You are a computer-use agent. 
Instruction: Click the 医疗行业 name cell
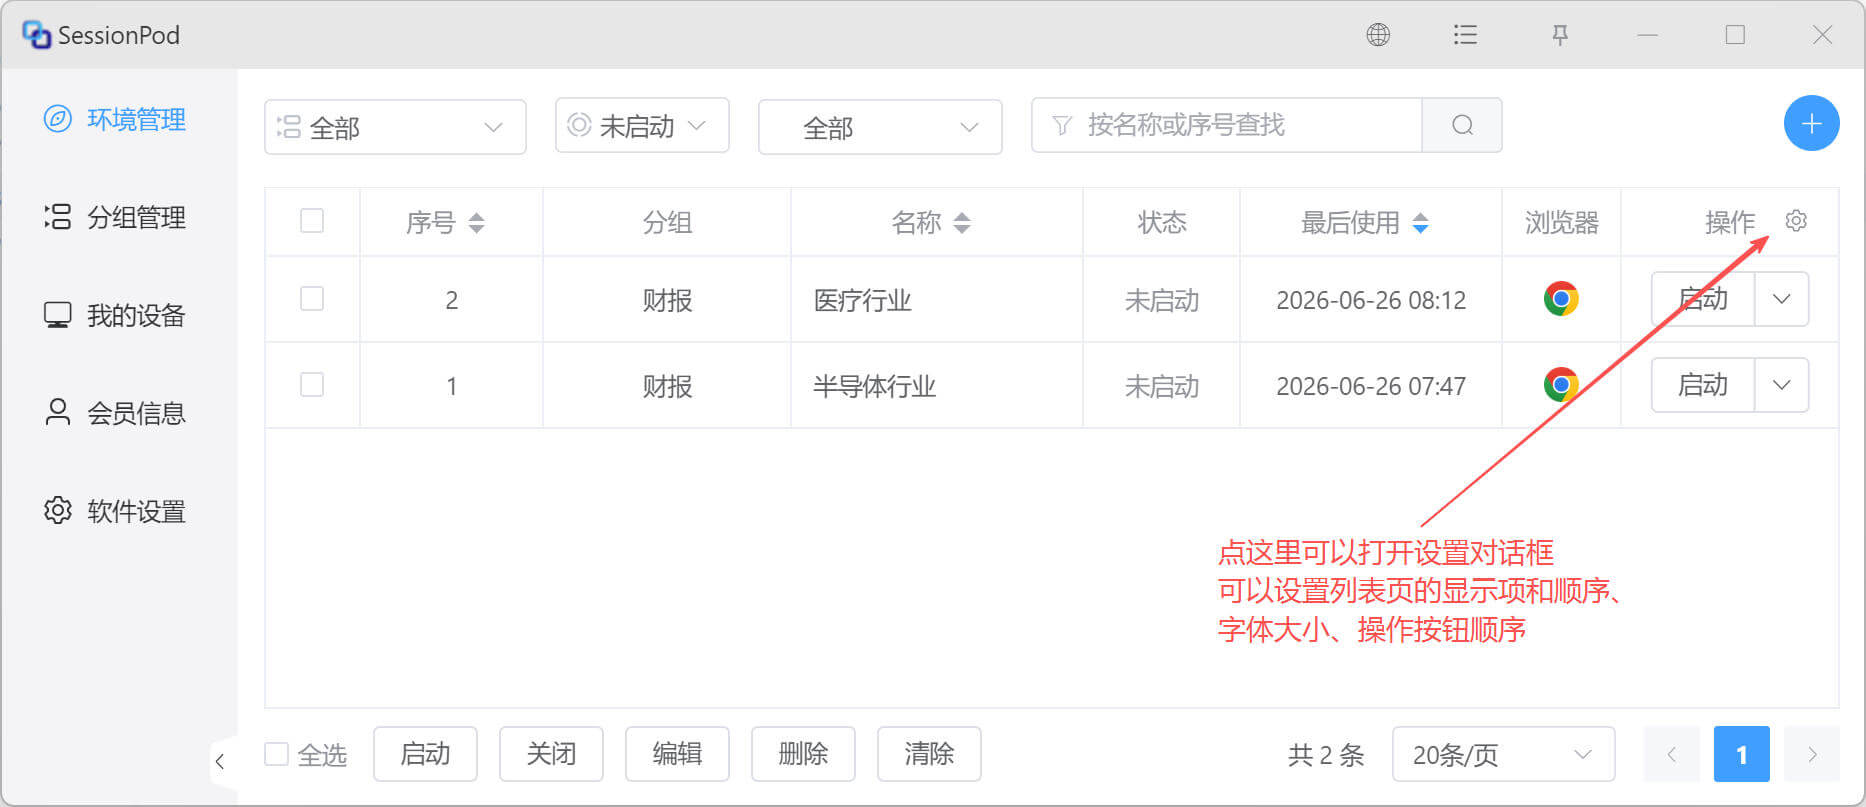937,300
